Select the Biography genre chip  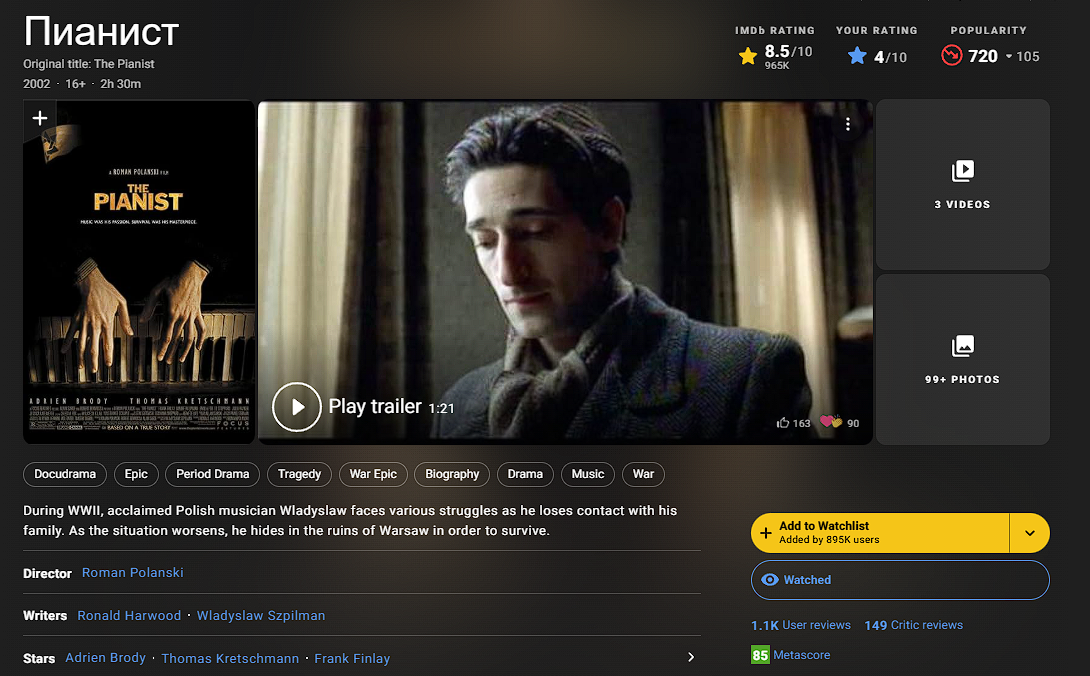453,474
